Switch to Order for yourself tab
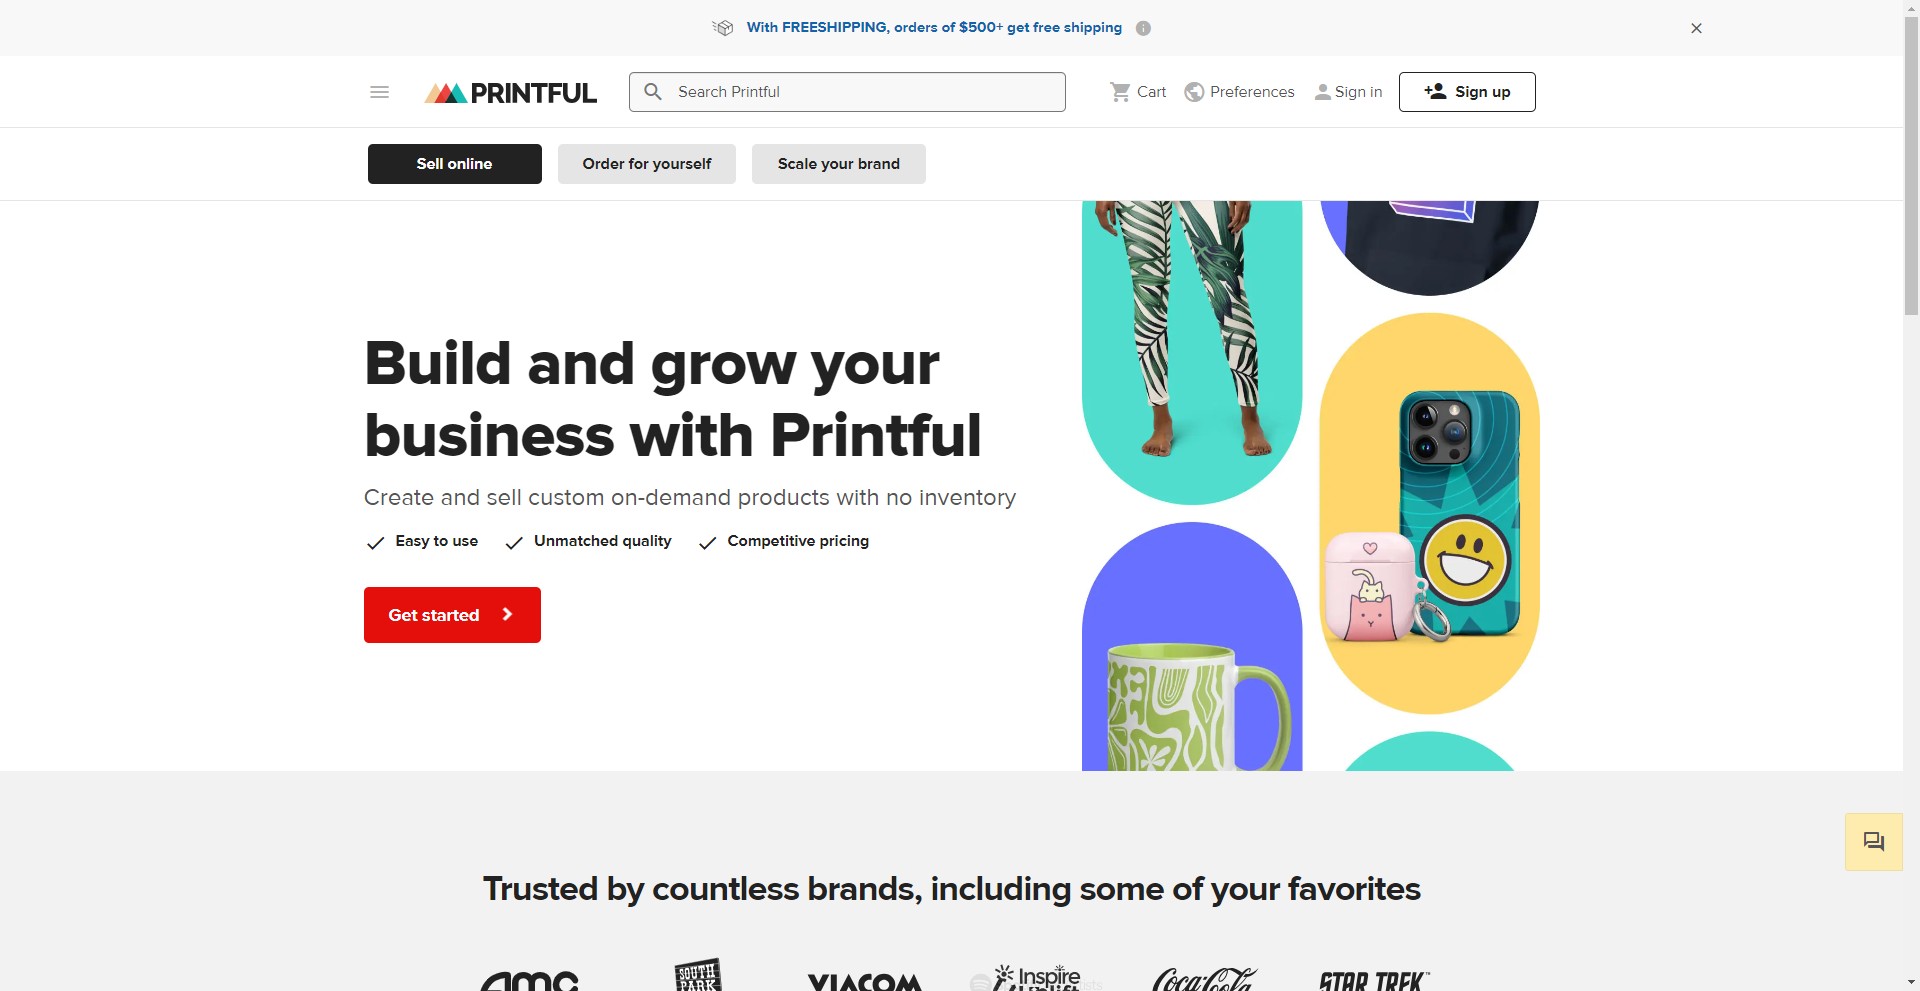 [646, 164]
